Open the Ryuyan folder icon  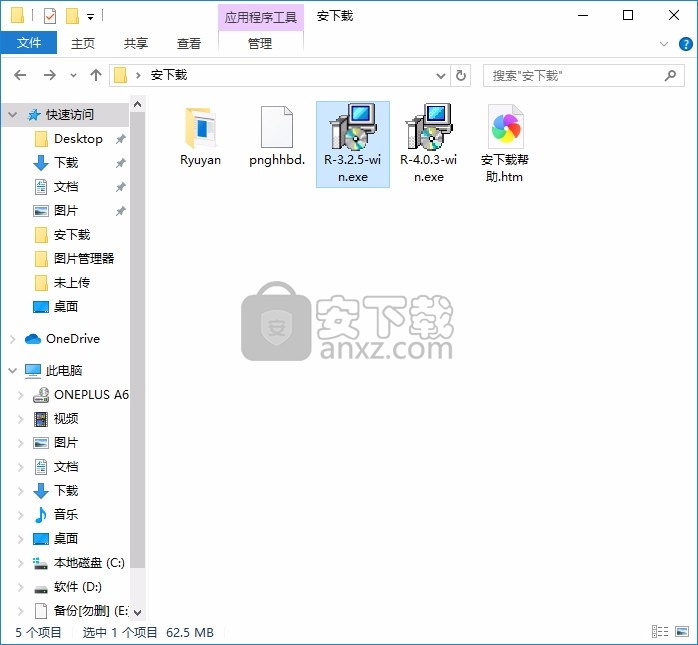pos(200,128)
